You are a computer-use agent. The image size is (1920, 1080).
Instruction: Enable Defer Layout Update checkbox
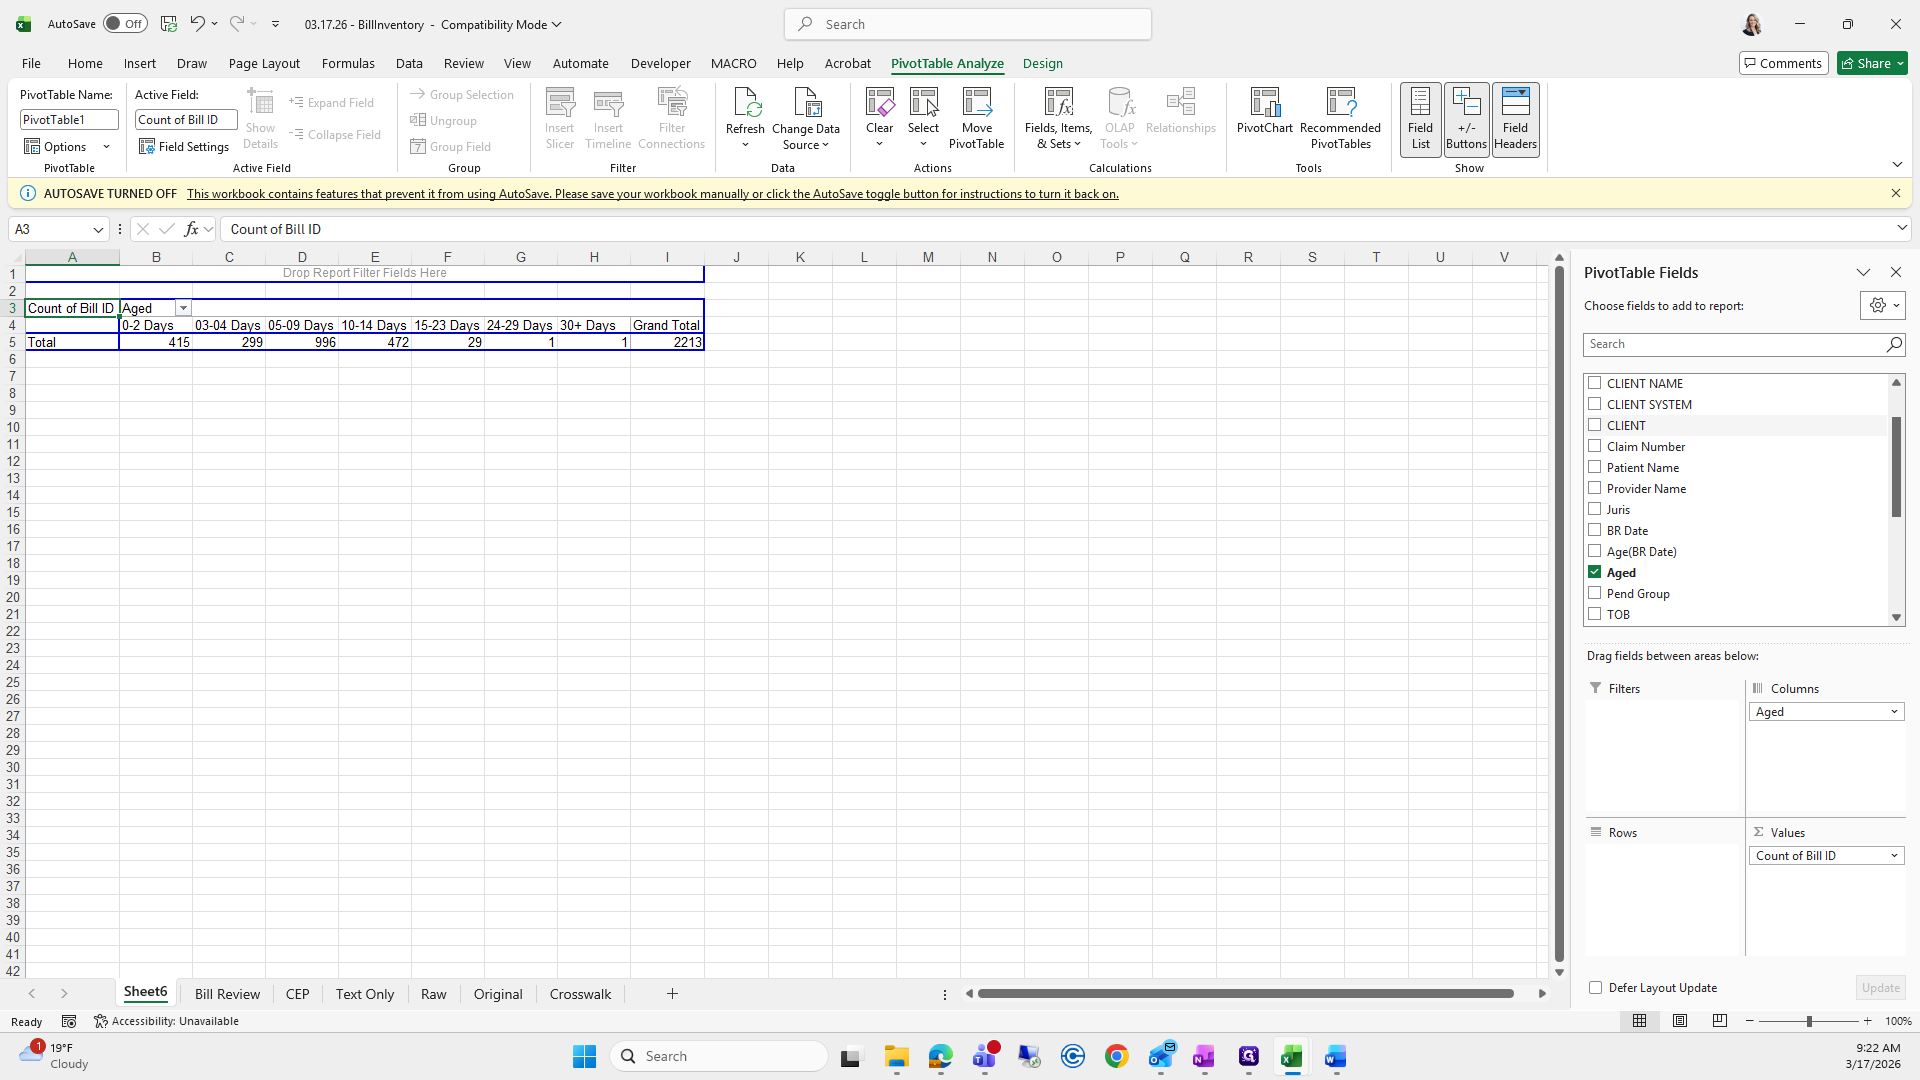click(x=1595, y=988)
